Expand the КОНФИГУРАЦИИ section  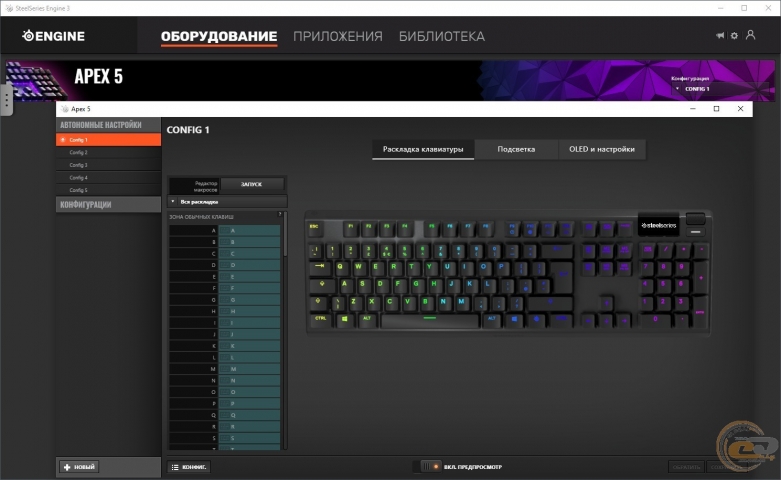(x=109, y=205)
